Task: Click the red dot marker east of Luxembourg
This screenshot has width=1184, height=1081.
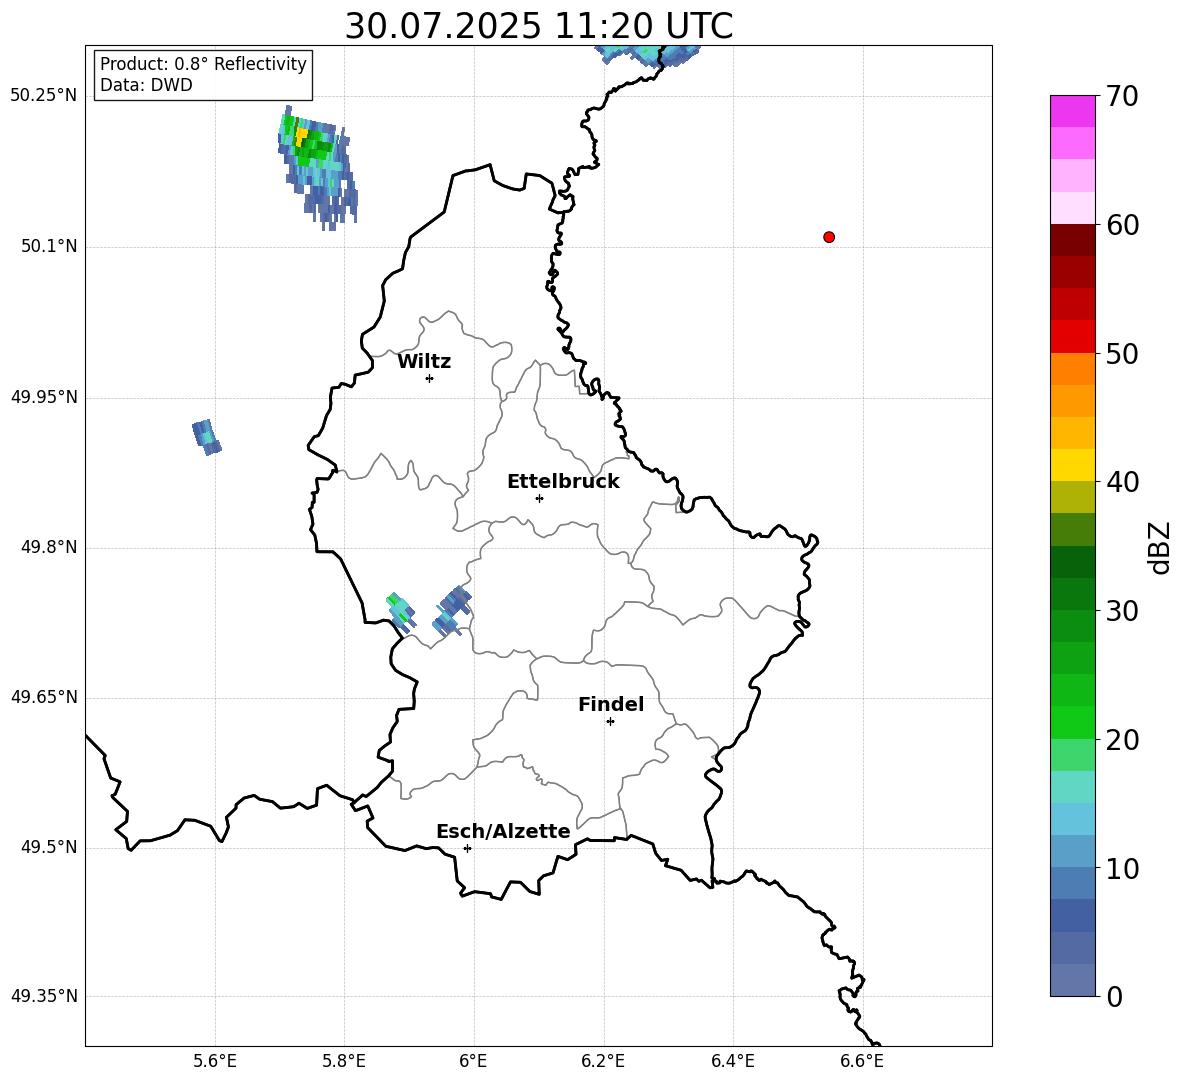Action: tap(828, 237)
